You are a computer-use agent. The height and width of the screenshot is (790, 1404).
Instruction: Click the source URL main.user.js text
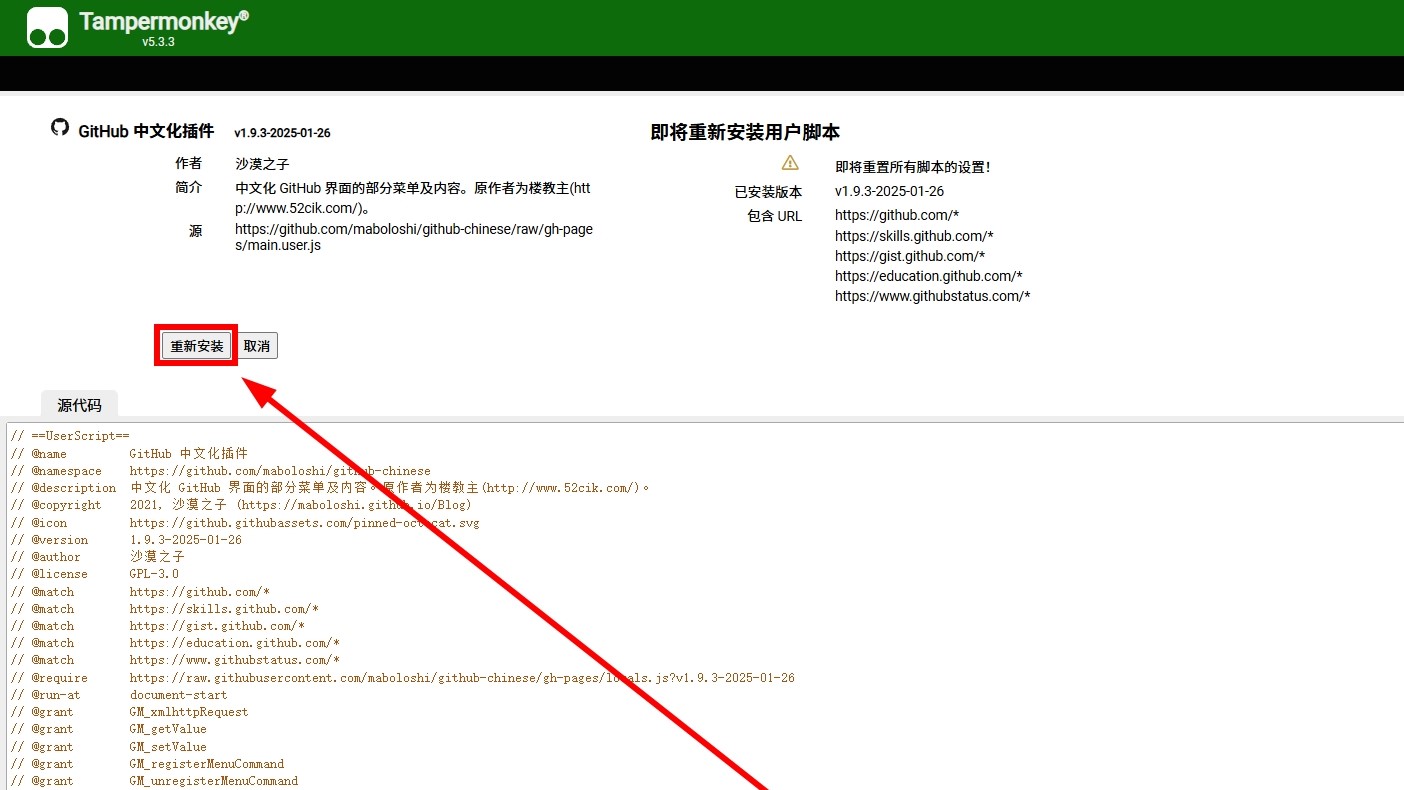pyautogui.click(x=414, y=237)
